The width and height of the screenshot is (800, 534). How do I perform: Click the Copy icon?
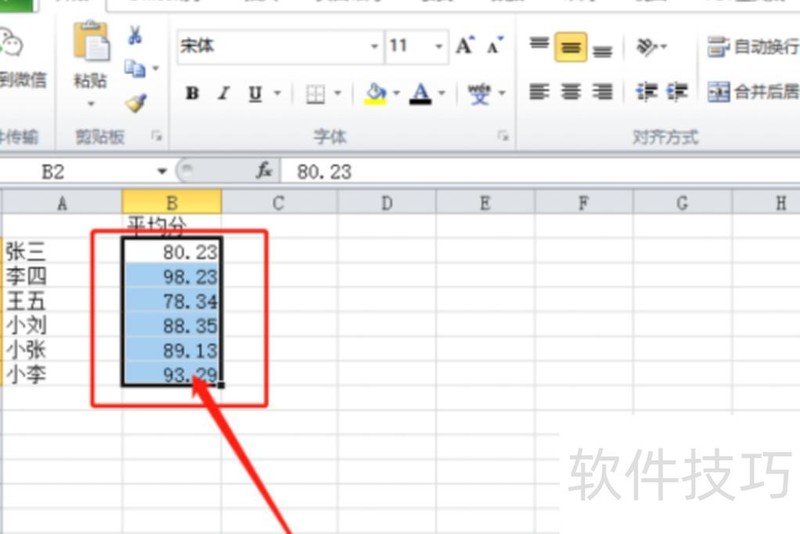(x=135, y=68)
